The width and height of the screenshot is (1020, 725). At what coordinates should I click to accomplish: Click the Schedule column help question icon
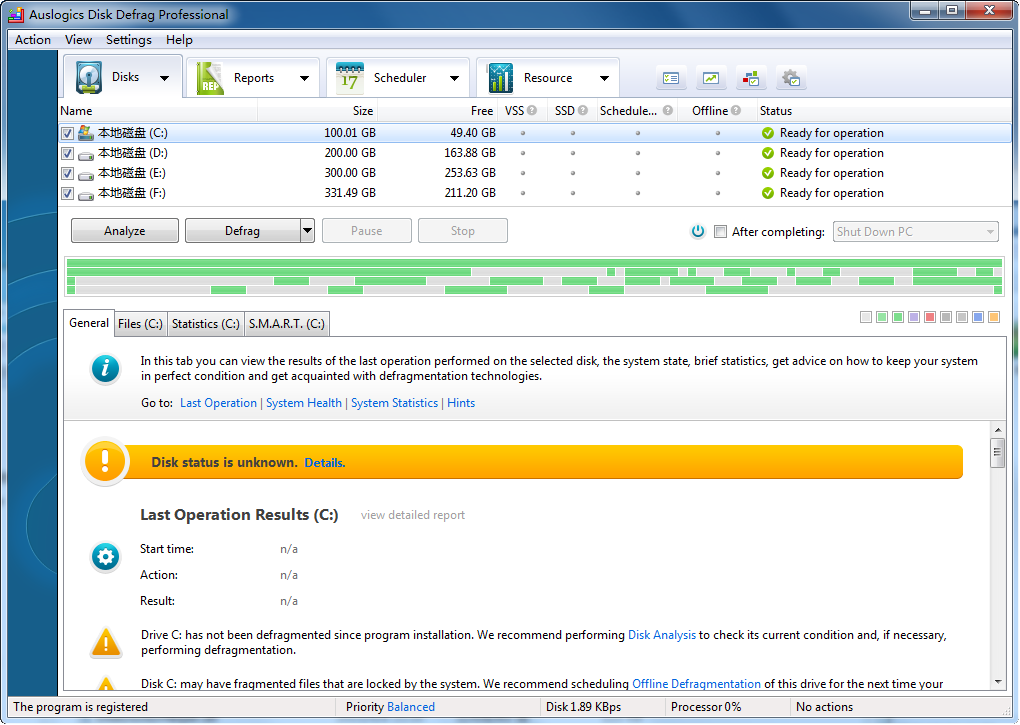tap(667, 111)
